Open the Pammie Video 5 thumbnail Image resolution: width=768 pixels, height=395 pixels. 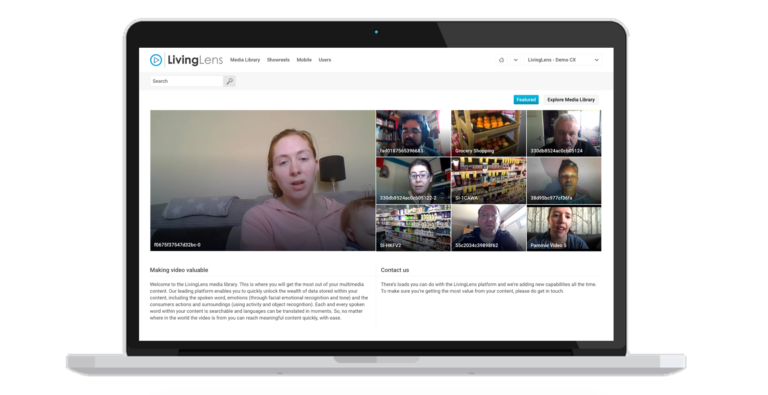[564, 228]
